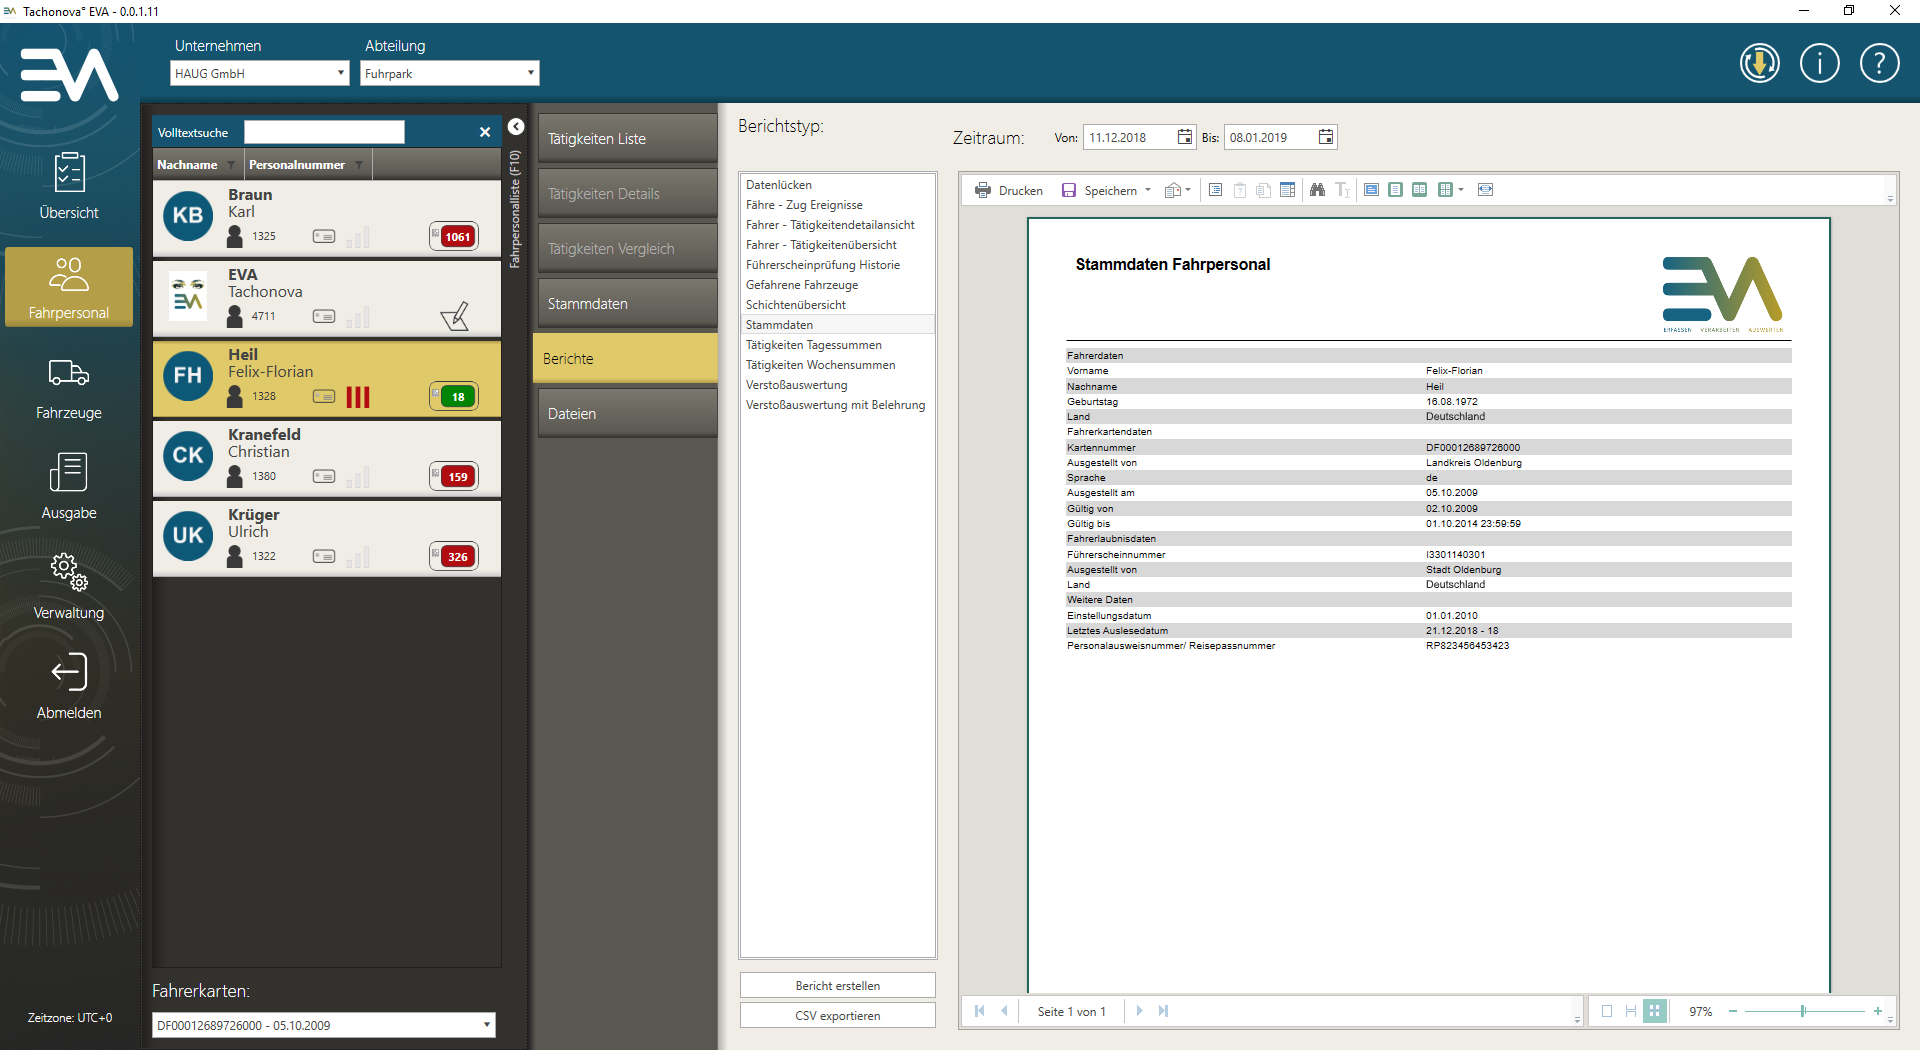Click the download arrow icon in the header
Screen dimensions: 1920x1050
(x=1759, y=64)
